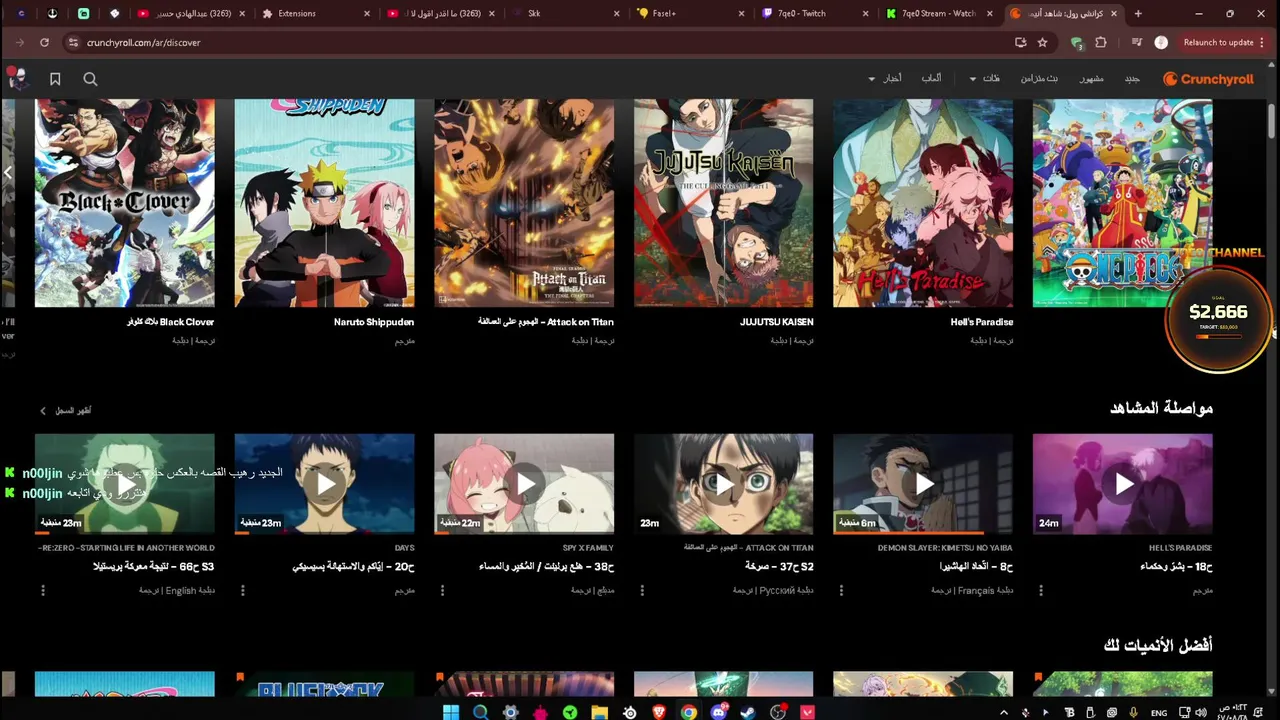Switch to the 7qe0 Stream Kick tab
The width and height of the screenshot is (1280, 720).
(940, 13)
